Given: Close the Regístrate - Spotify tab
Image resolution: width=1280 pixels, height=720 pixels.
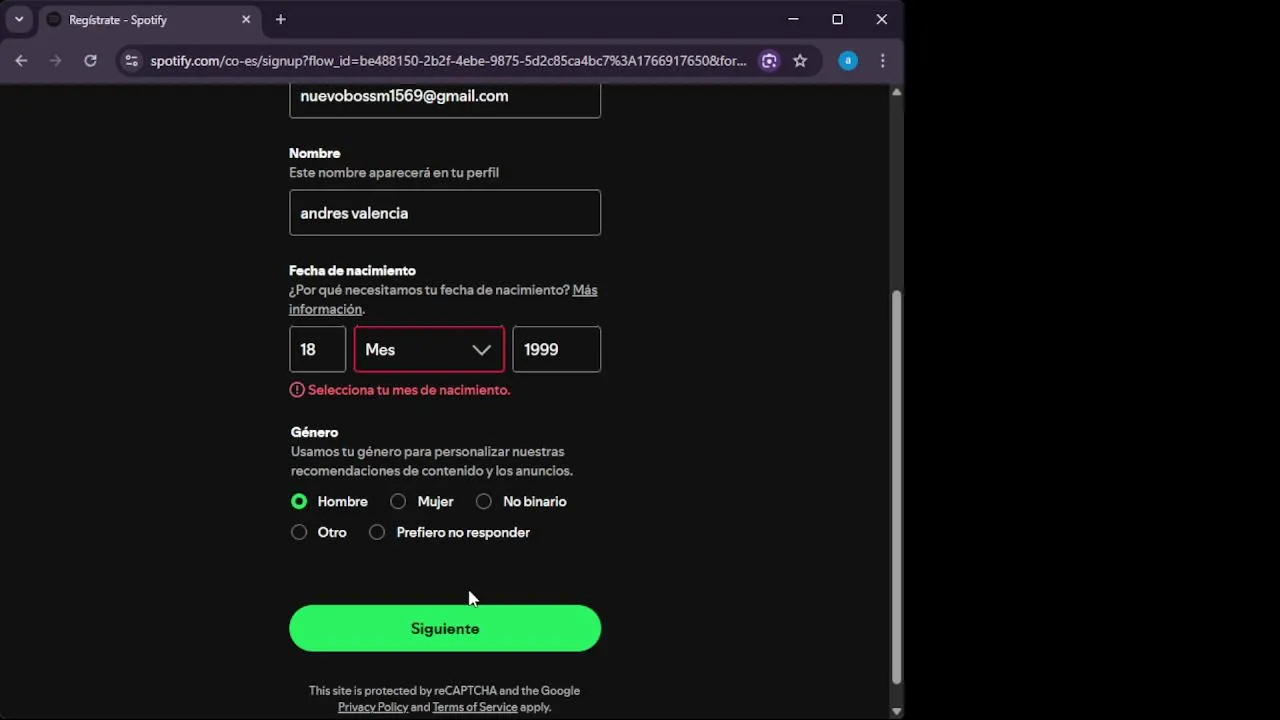Looking at the screenshot, I should pyautogui.click(x=246, y=19).
